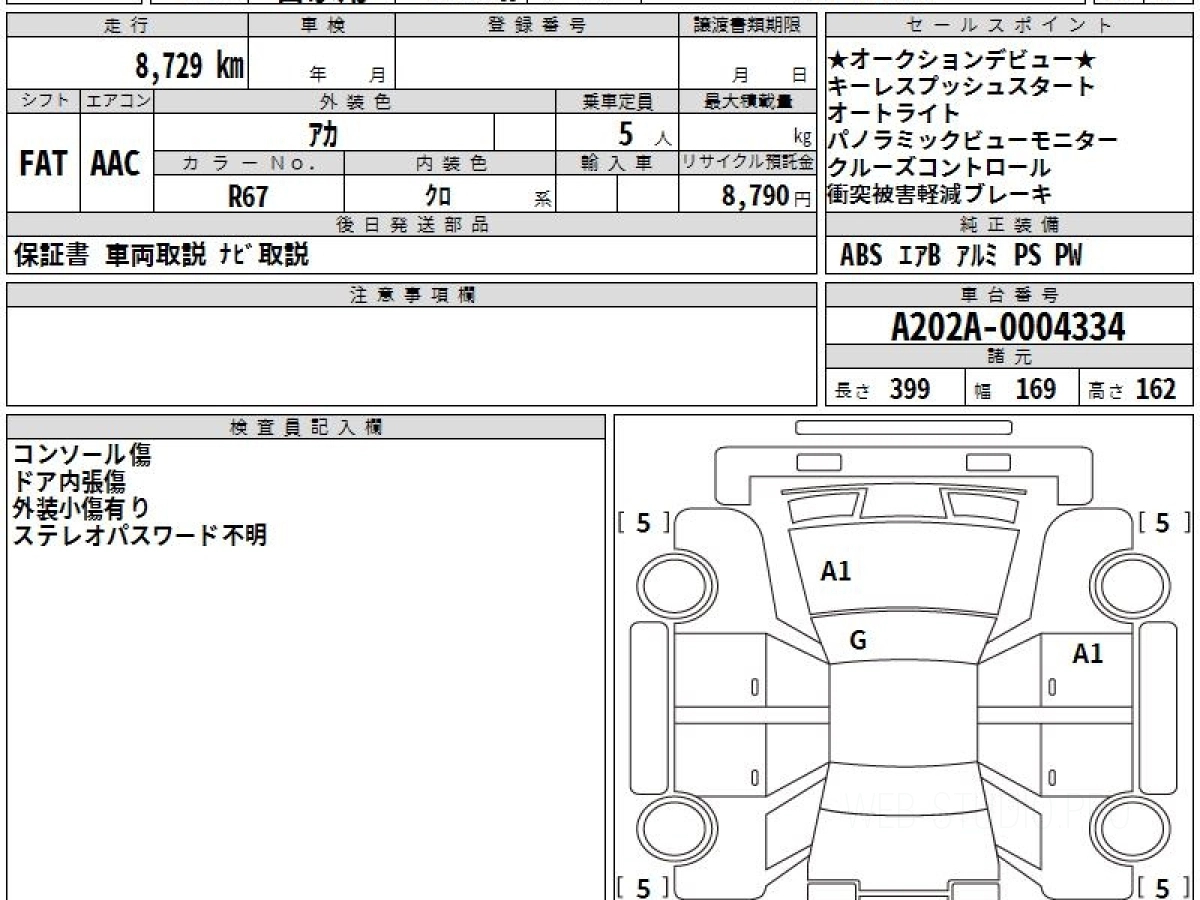Click the 車台番号 header
This screenshot has height=900, width=1200.
click(x=1010, y=294)
